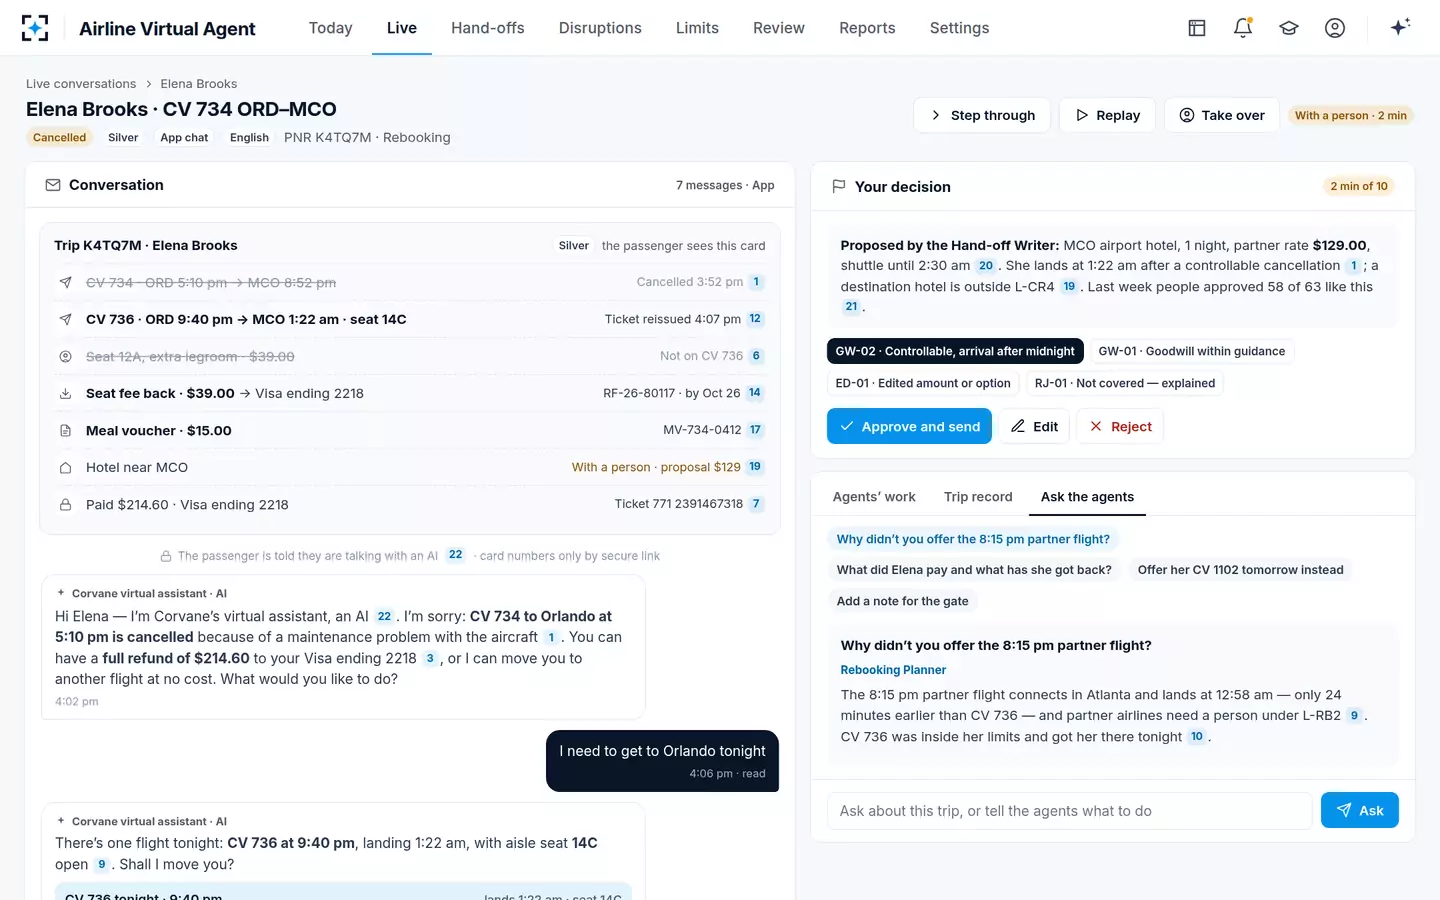Click the download icon on Seat fee back row
The height and width of the screenshot is (900, 1440).
click(65, 393)
